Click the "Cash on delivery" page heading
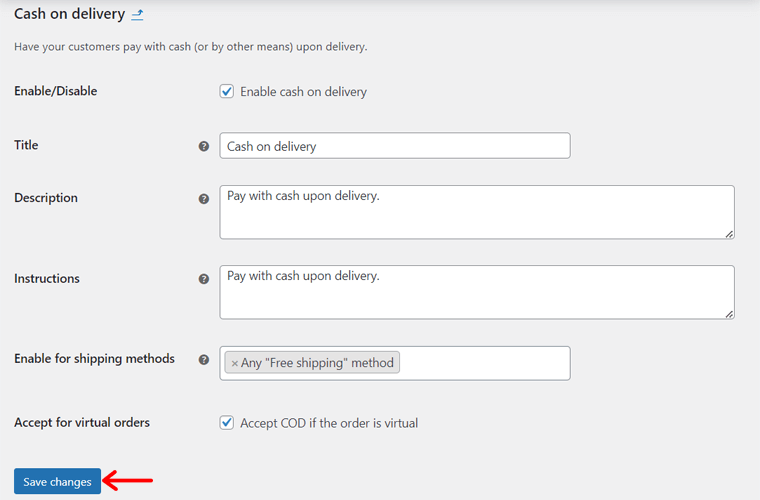The width and height of the screenshot is (760, 500). pyautogui.click(x=69, y=14)
